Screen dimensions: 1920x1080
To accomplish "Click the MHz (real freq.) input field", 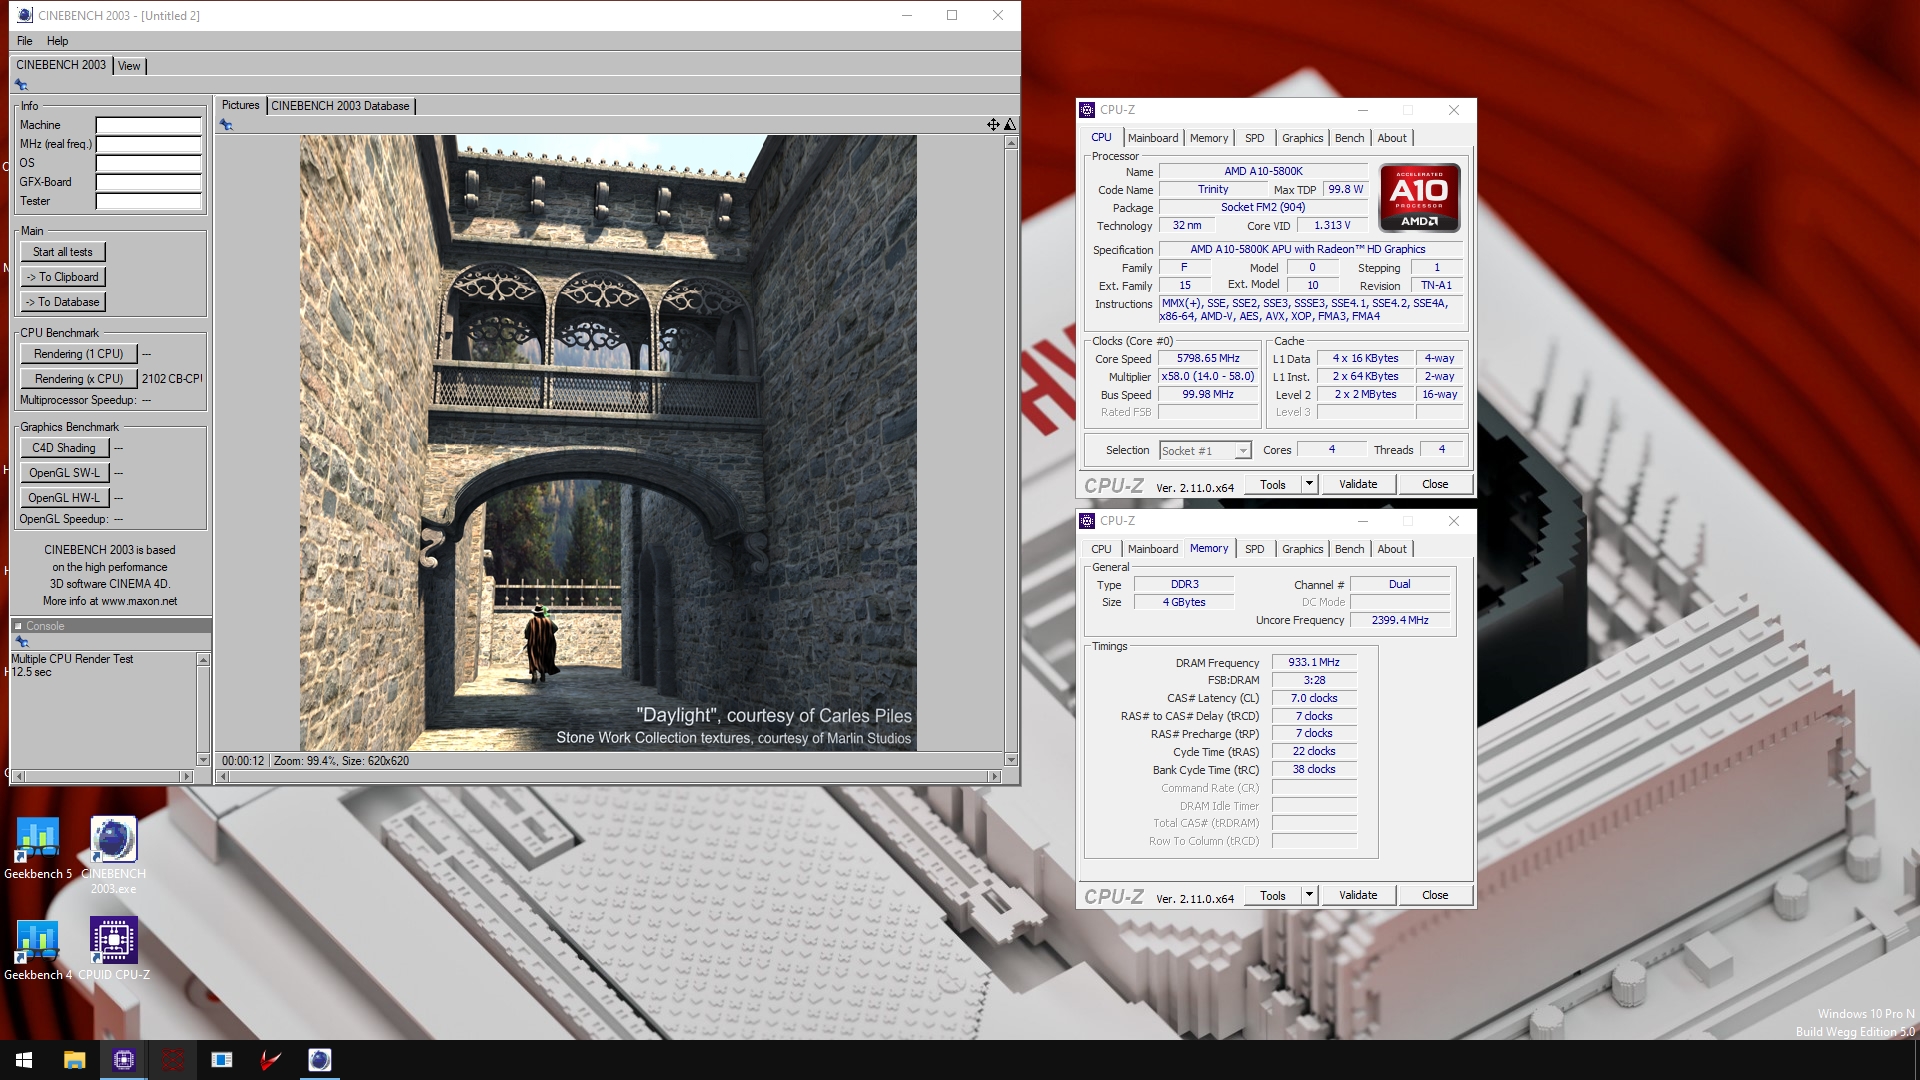I will [x=149, y=145].
